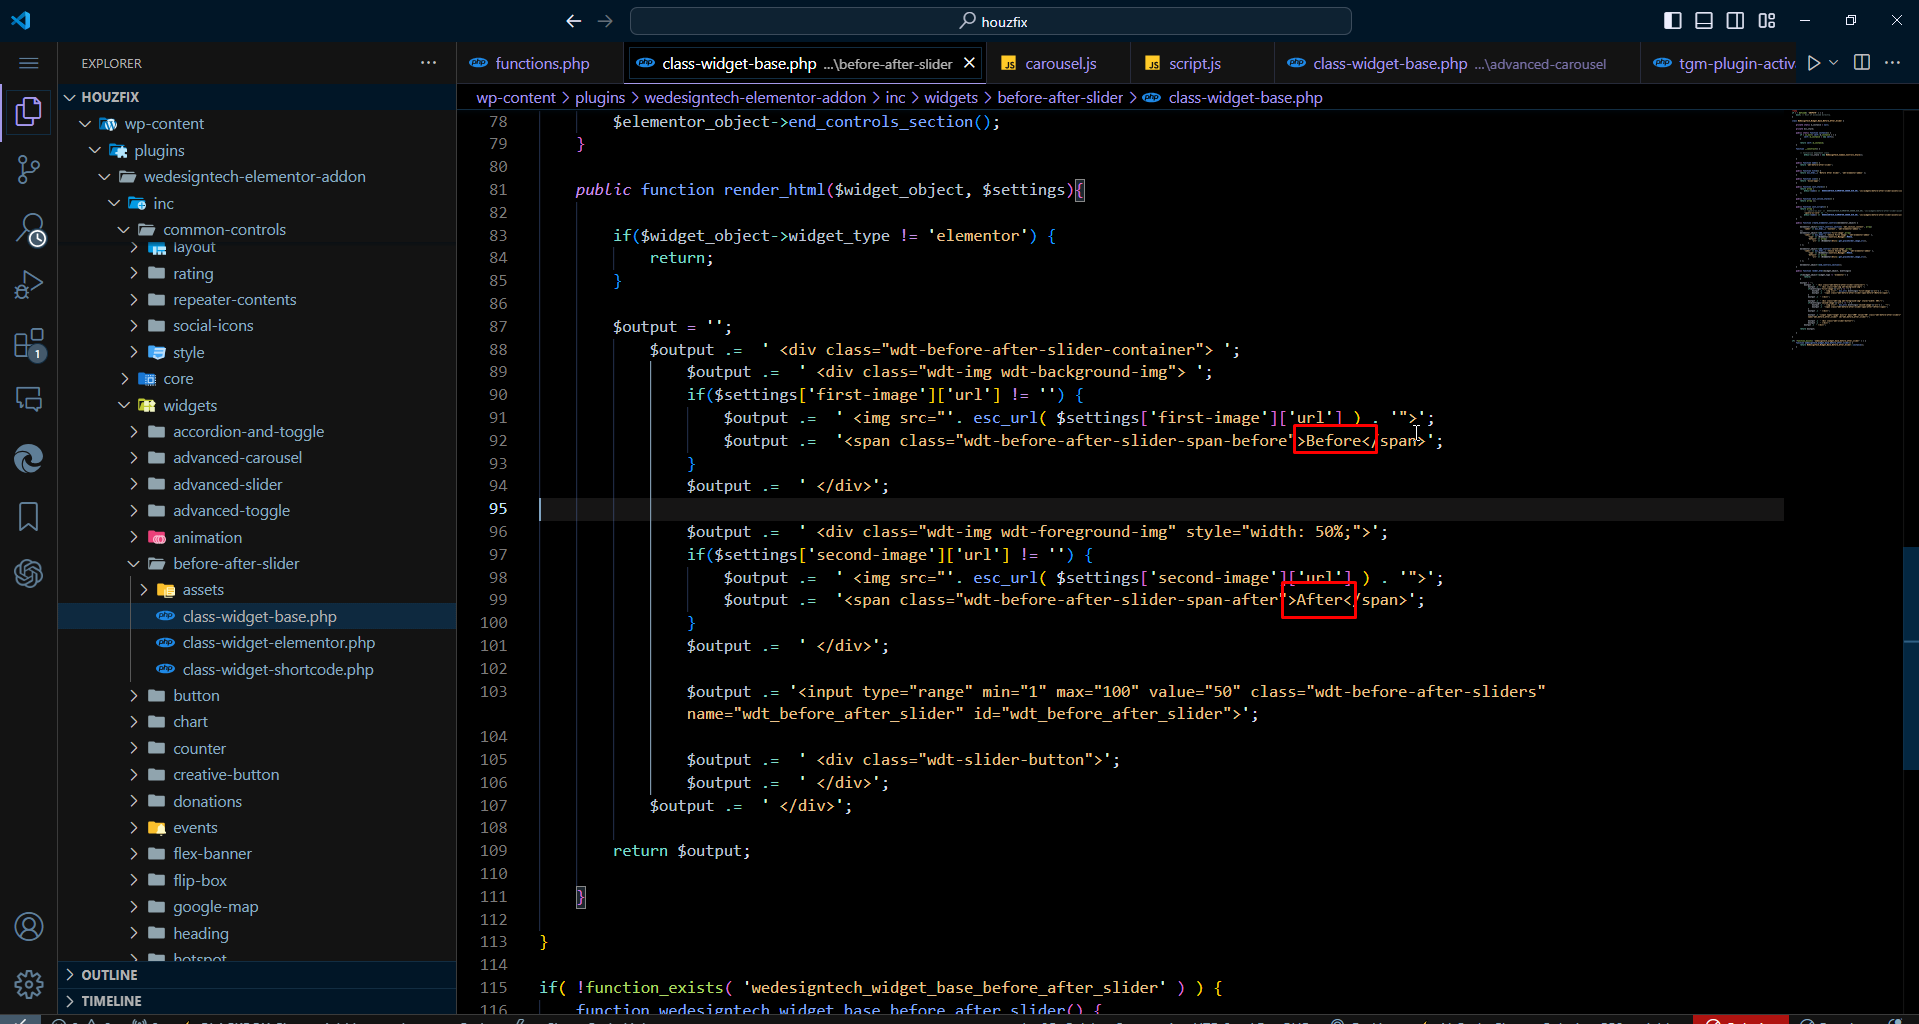The width and height of the screenshot is (1919, 1024).
Task: Click the houzfix command center search box
Action: point(990,21)
